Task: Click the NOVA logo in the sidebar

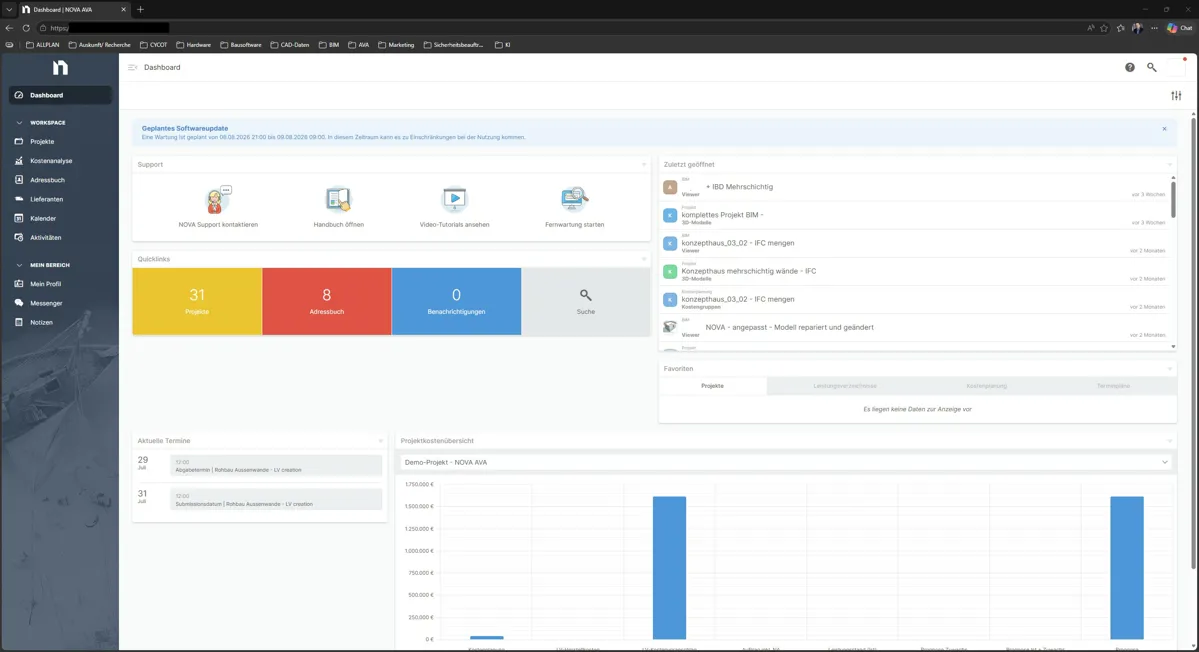Action: pyautogui.click(x=60, y=67)
